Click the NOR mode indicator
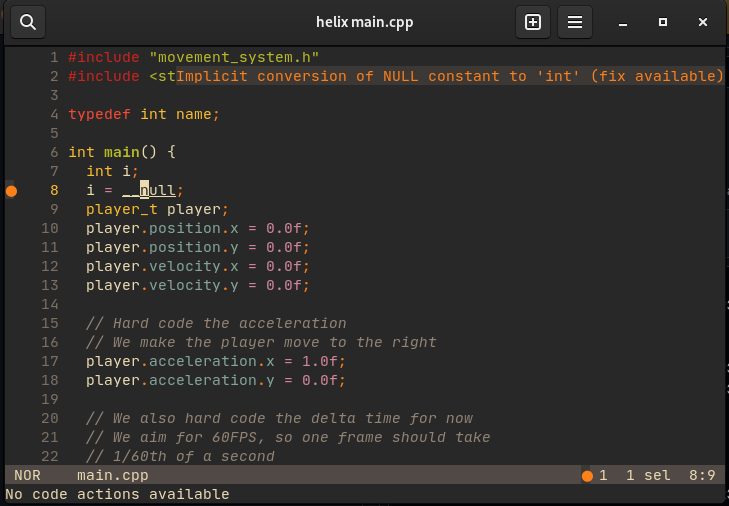 click(x=27, y=475)
